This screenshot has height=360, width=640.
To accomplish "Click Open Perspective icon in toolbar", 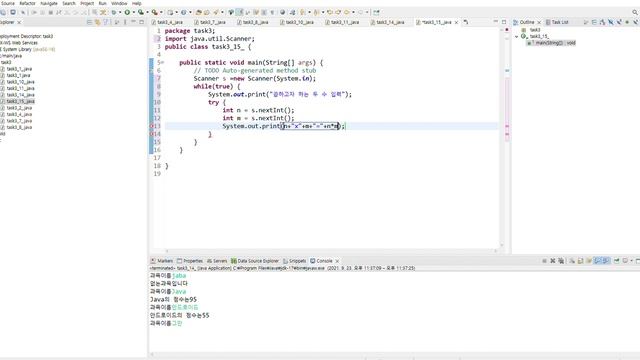I will 376,12.
